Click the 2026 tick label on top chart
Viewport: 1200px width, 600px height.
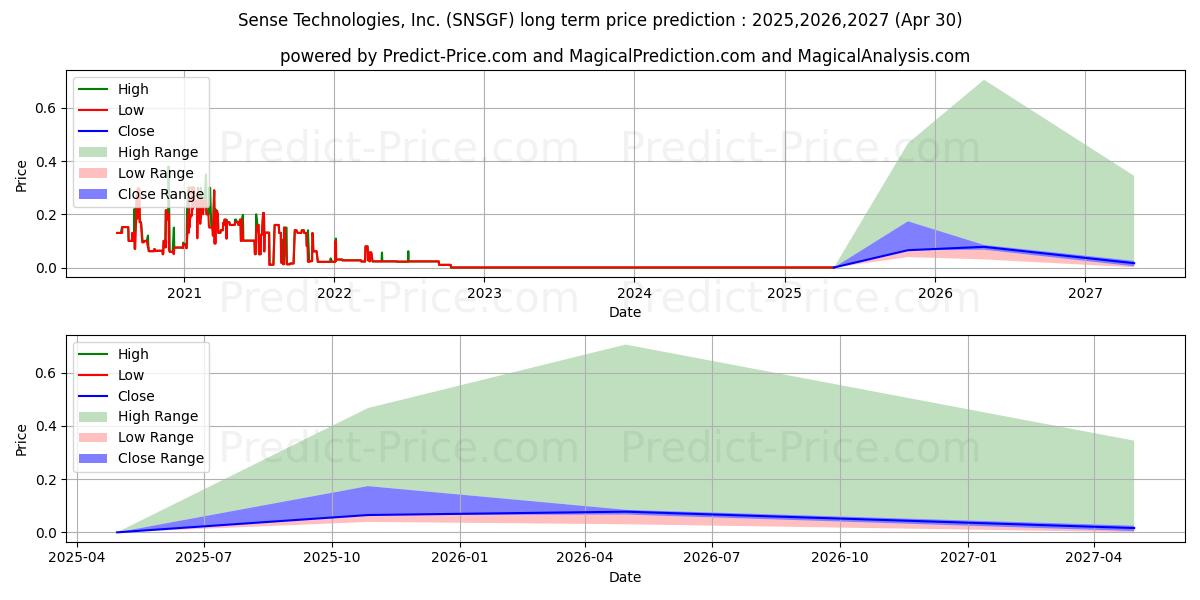(935, 293)
